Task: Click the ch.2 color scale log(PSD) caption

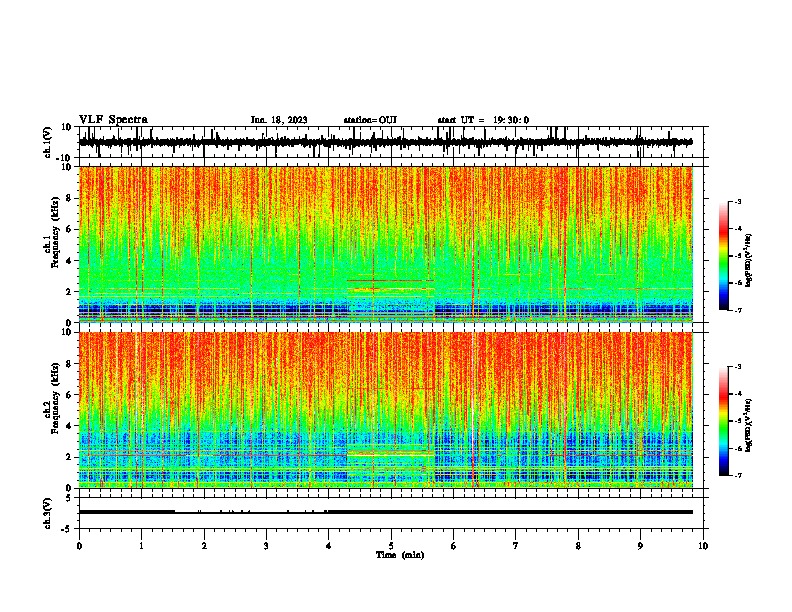Action: click(x=748, y=425)
